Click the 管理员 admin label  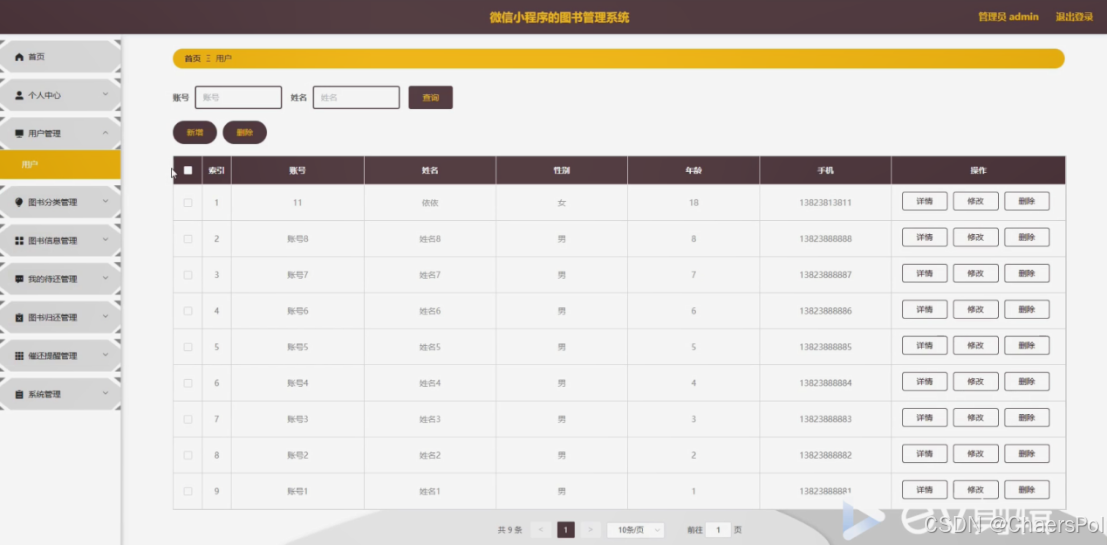[x=1008, y=17]
